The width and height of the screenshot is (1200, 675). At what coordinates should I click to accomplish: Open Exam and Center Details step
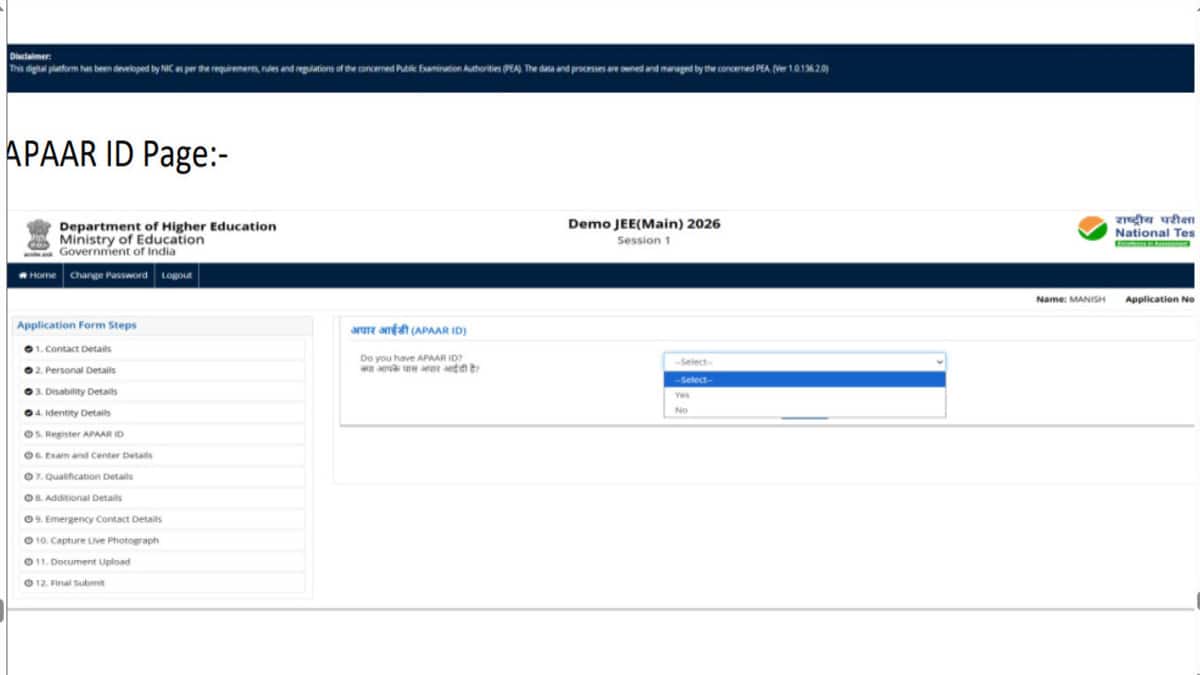click(x=98, y=455)
